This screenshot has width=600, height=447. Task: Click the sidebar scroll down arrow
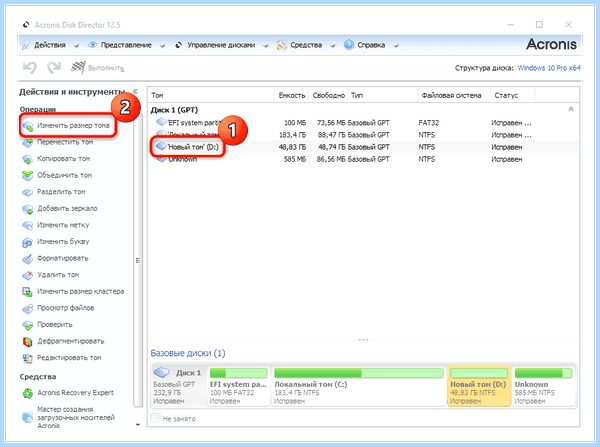click(138, 424)
